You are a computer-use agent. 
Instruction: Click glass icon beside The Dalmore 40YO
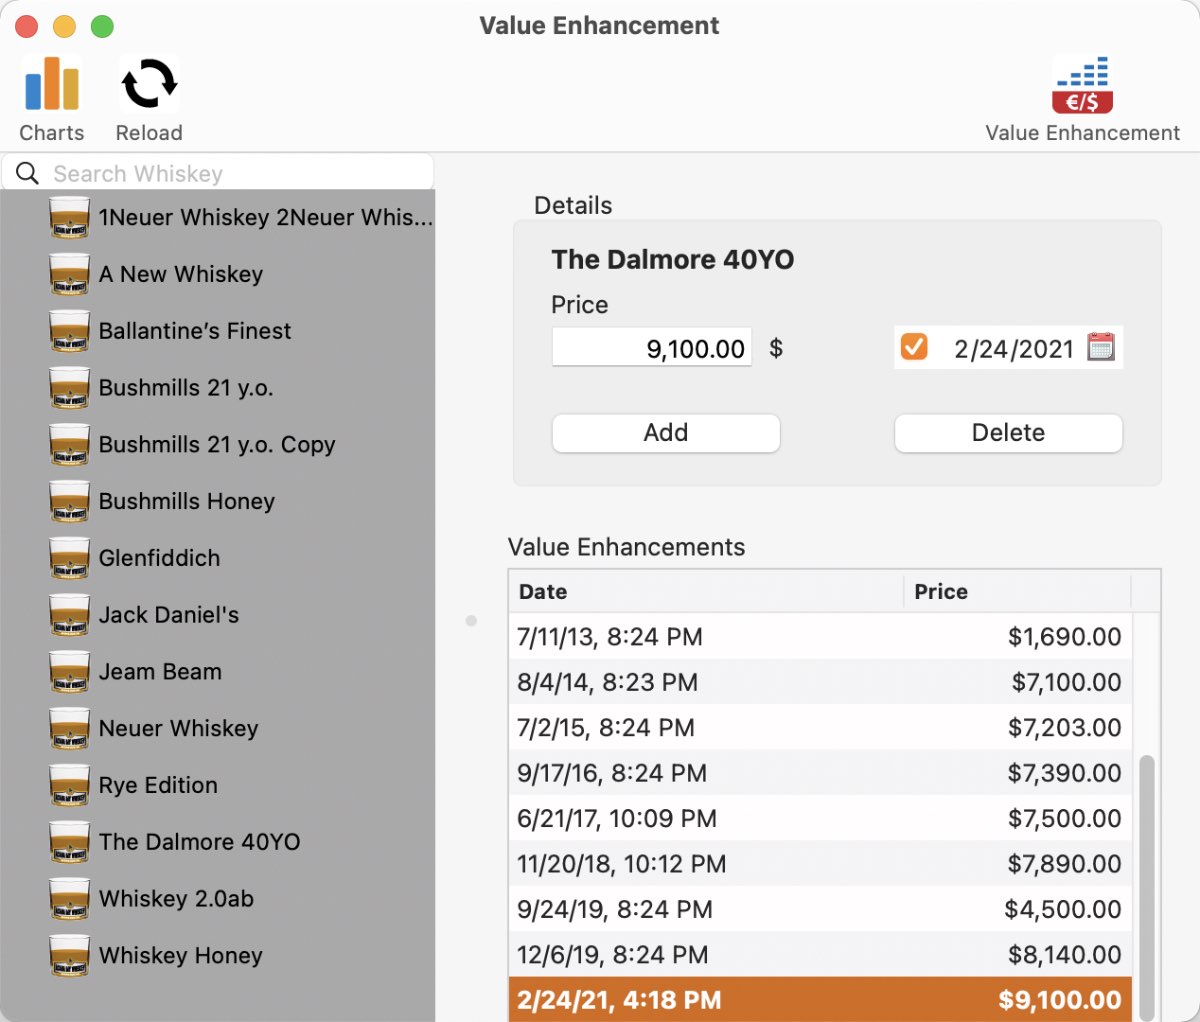70,842
